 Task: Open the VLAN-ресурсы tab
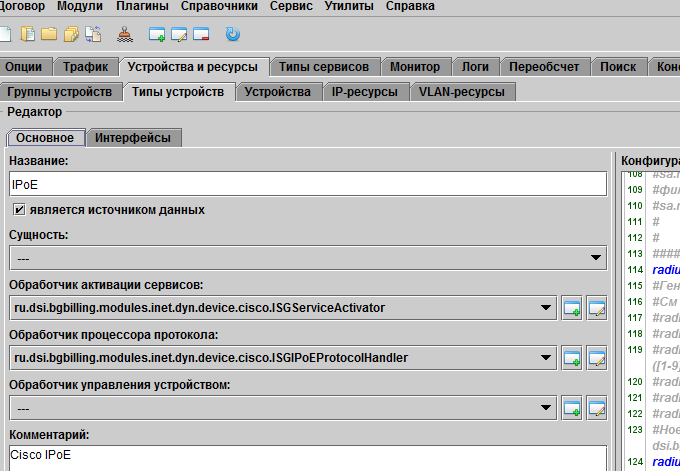tap(462, 92)
